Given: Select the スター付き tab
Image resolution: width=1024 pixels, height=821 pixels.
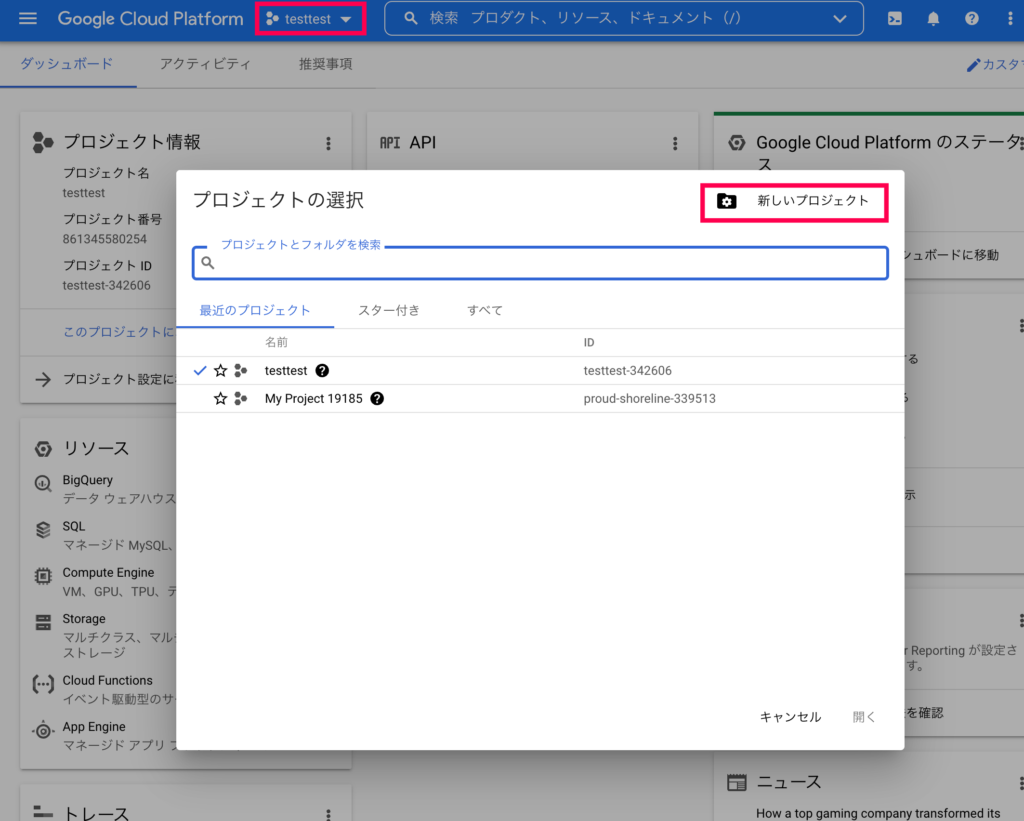Looking at the screenshot, I should coord(389,311).
